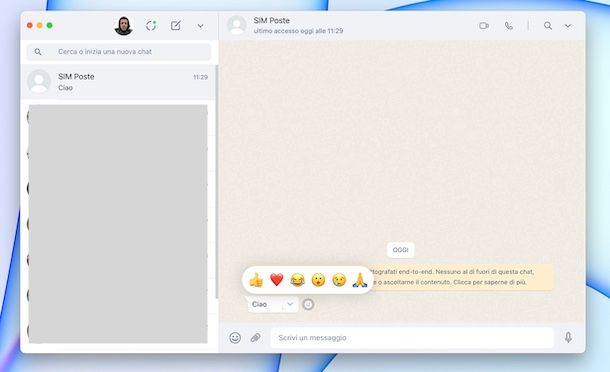The height and width of the screenshot is (372, 610).
Task: React with crying face emoji
Action: 339,280
